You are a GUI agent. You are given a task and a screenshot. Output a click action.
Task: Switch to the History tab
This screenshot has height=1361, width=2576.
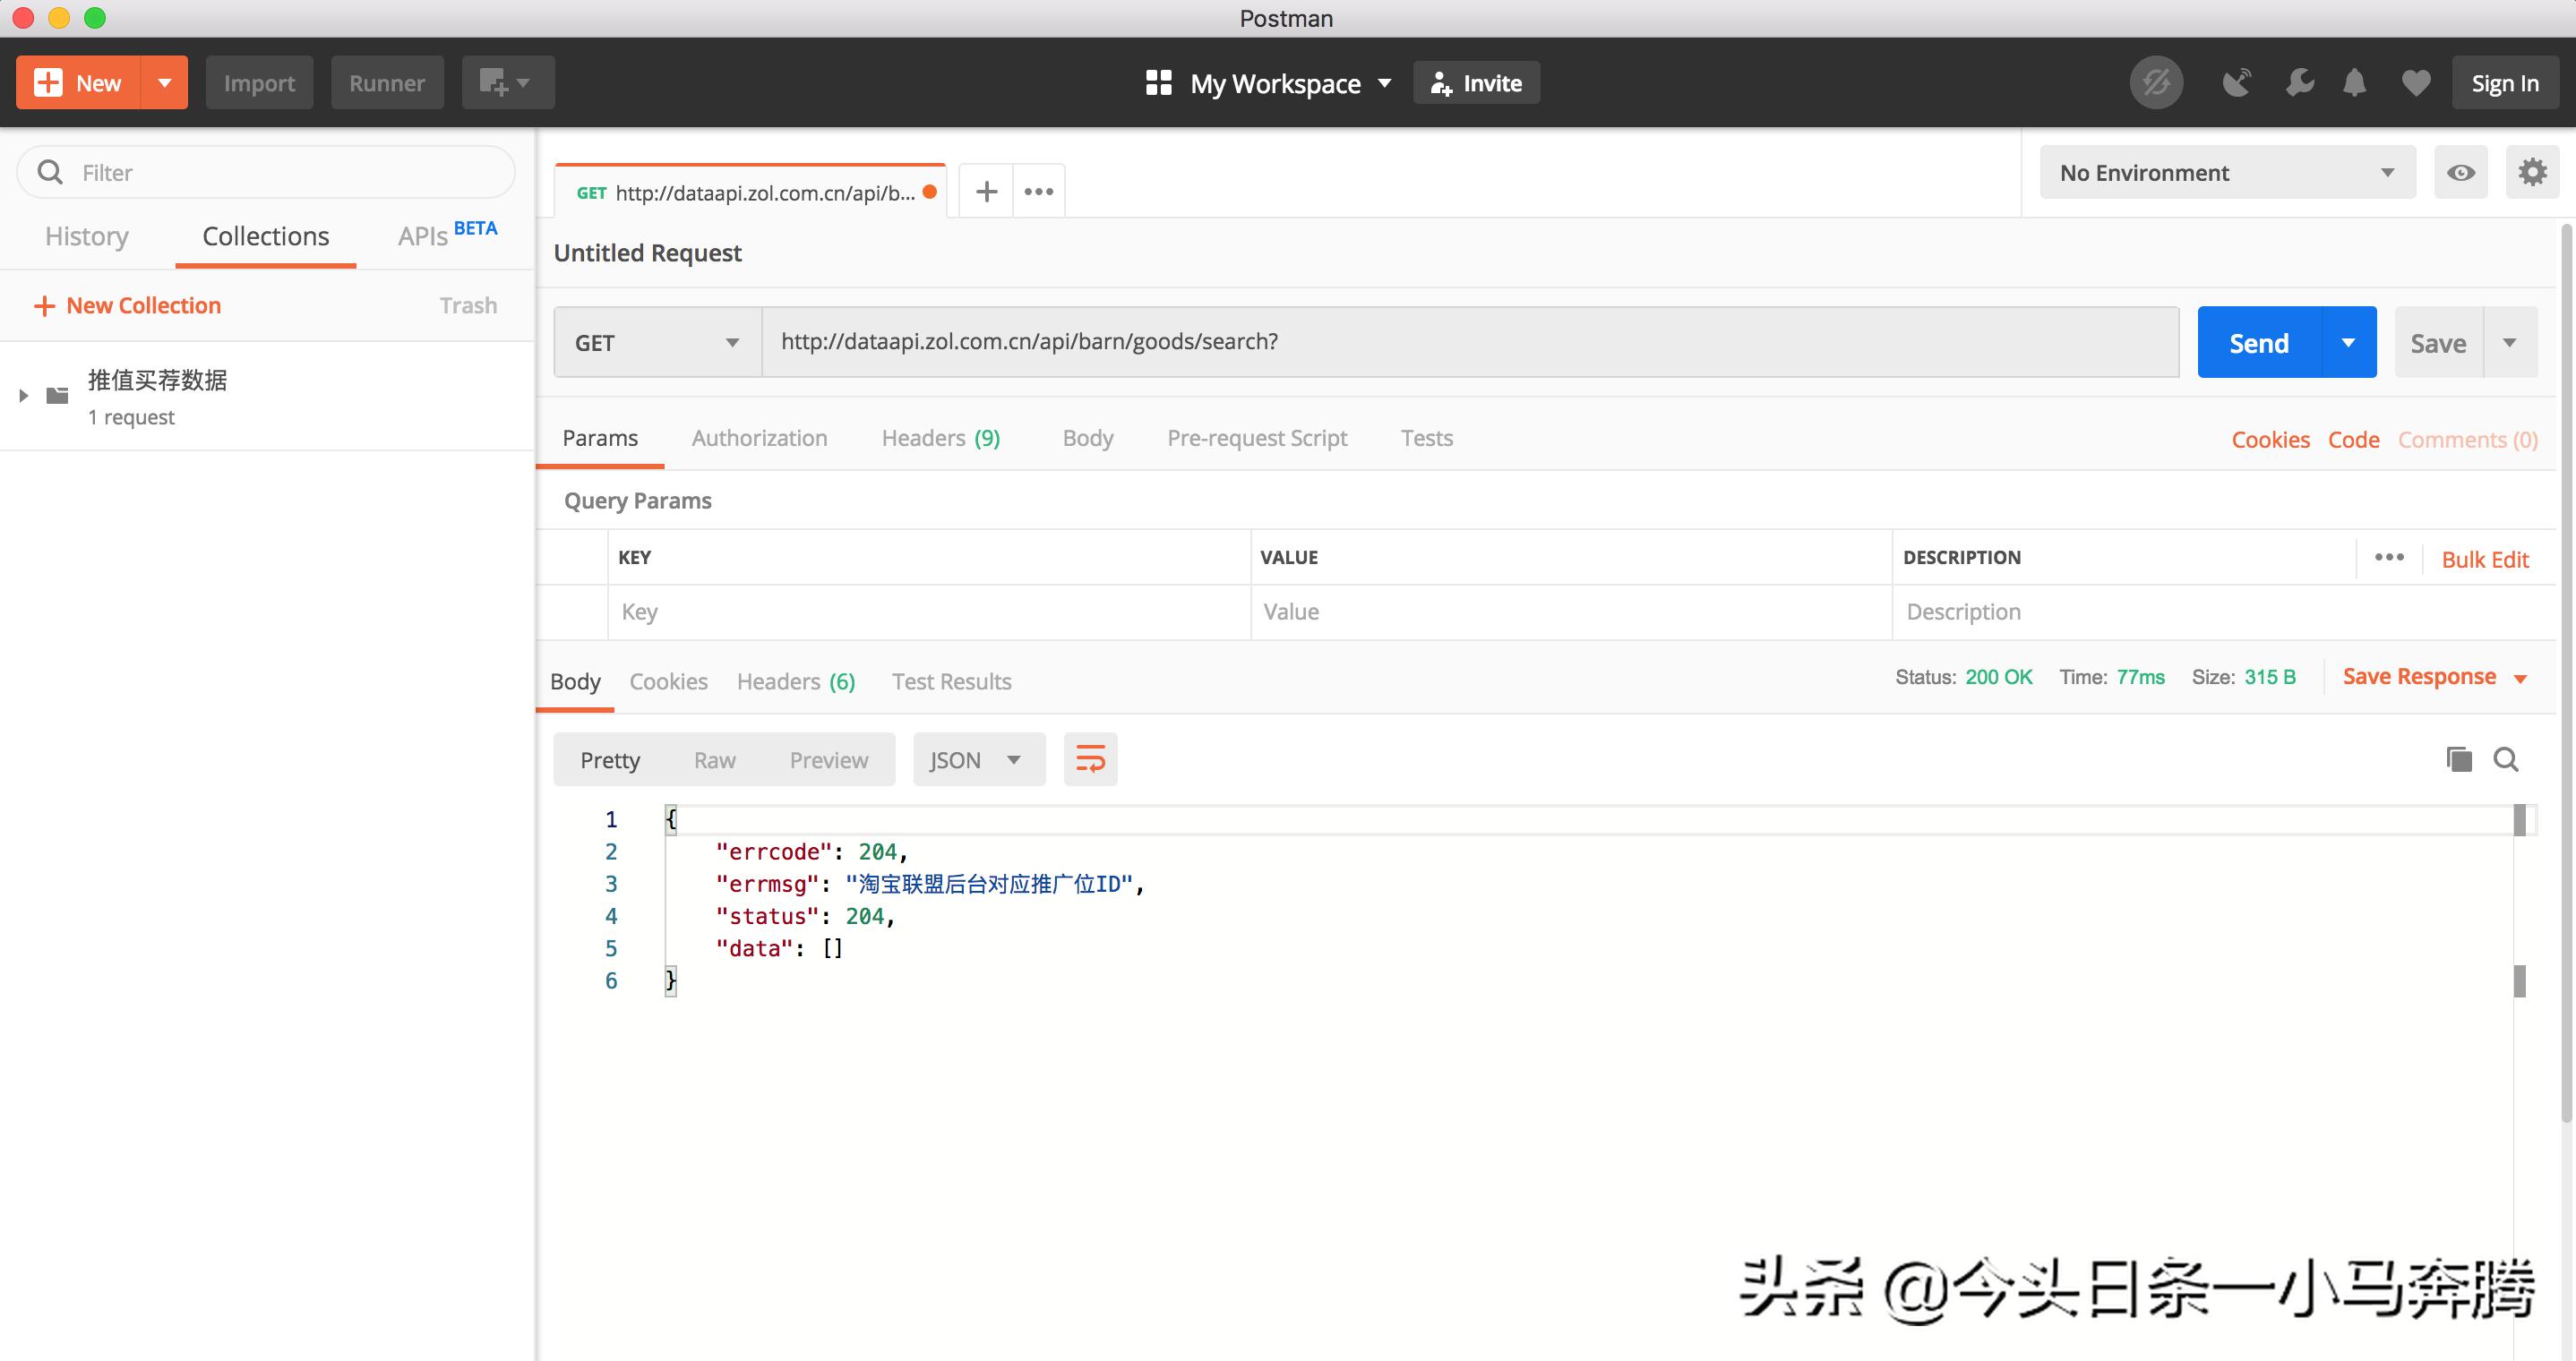[x=87, y=237]
